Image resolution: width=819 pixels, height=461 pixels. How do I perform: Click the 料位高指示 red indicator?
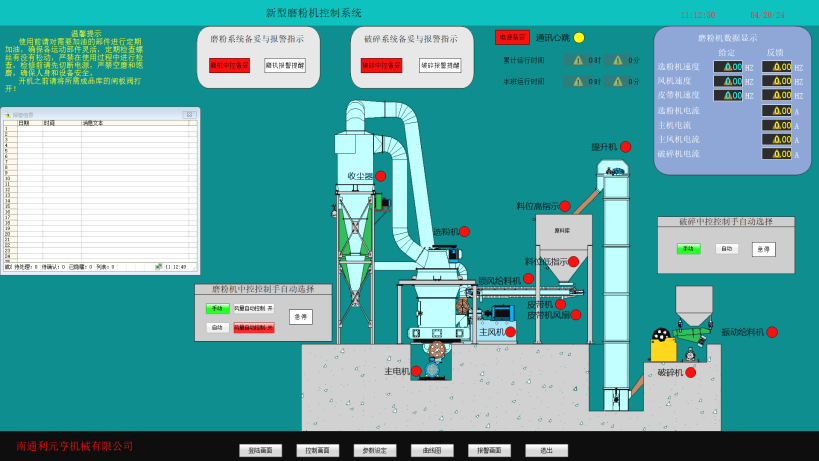click(x=565, y=206)
